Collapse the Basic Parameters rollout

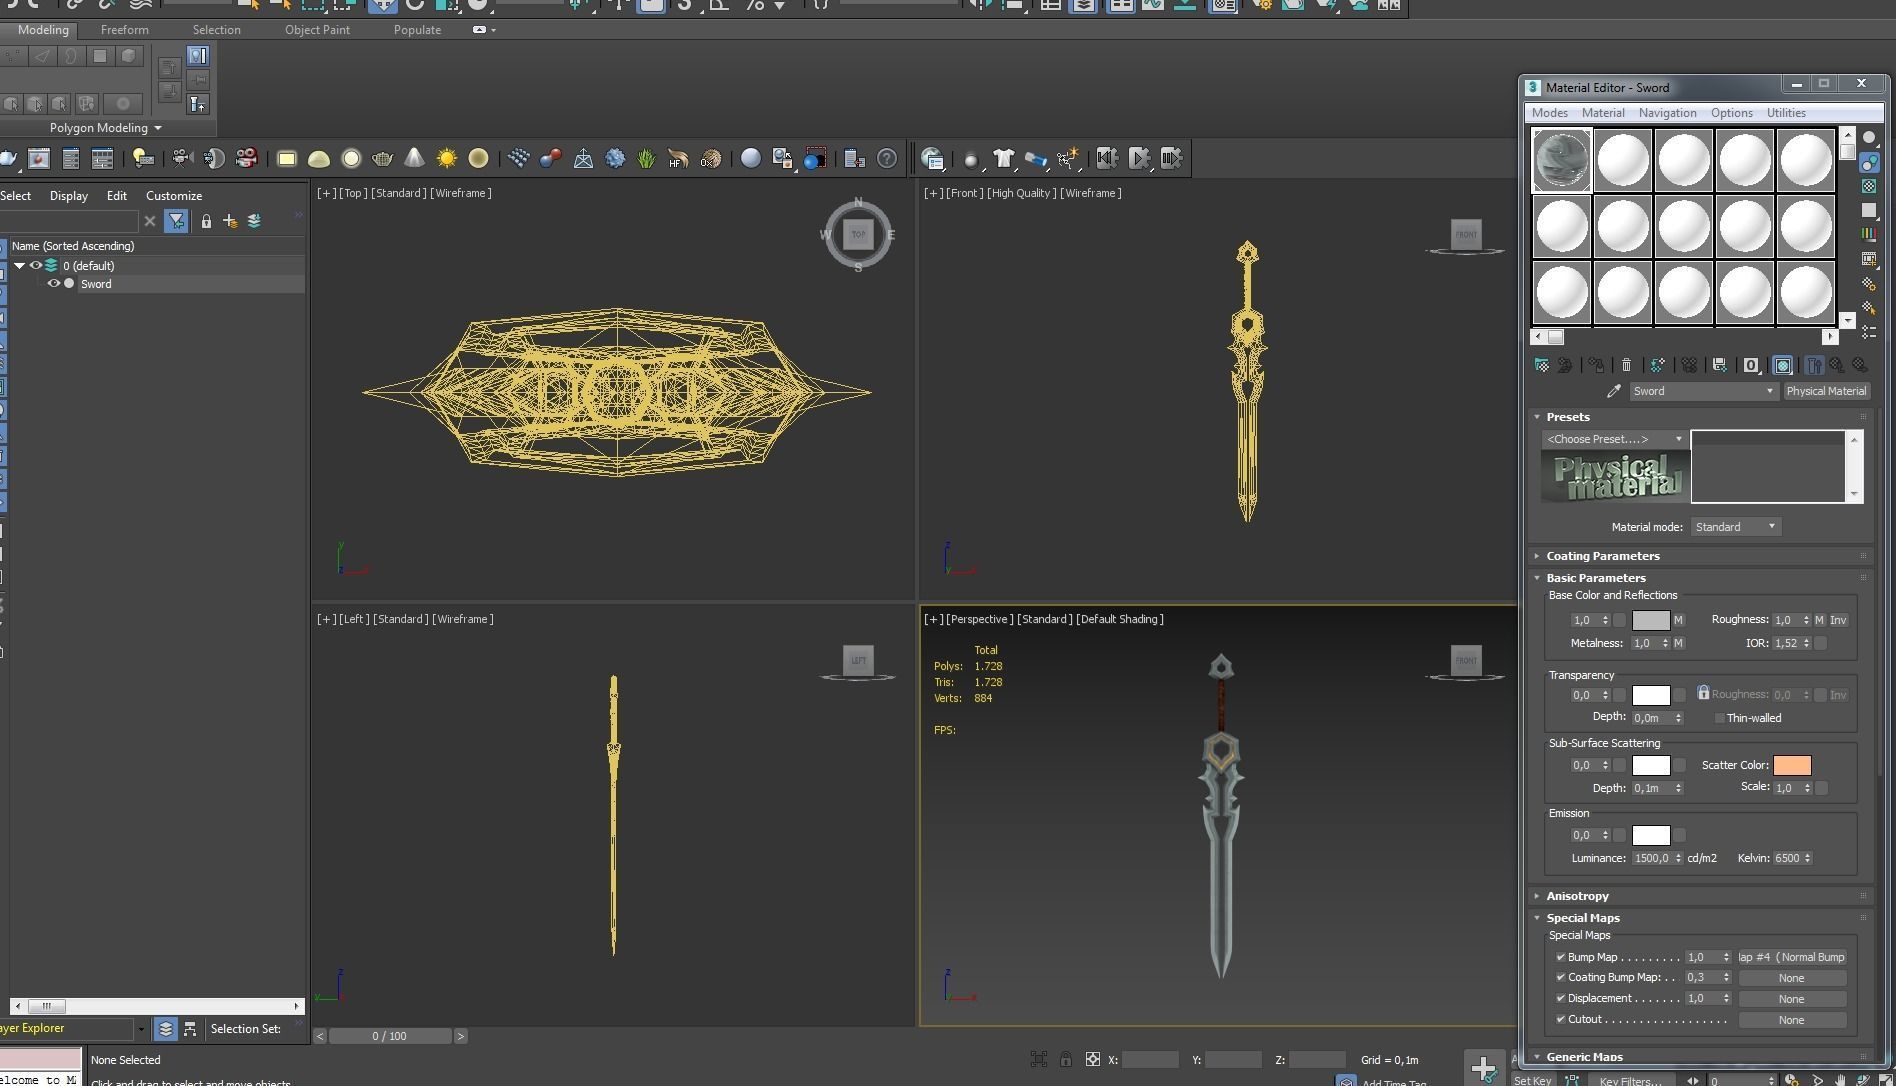click(1595, 578)
